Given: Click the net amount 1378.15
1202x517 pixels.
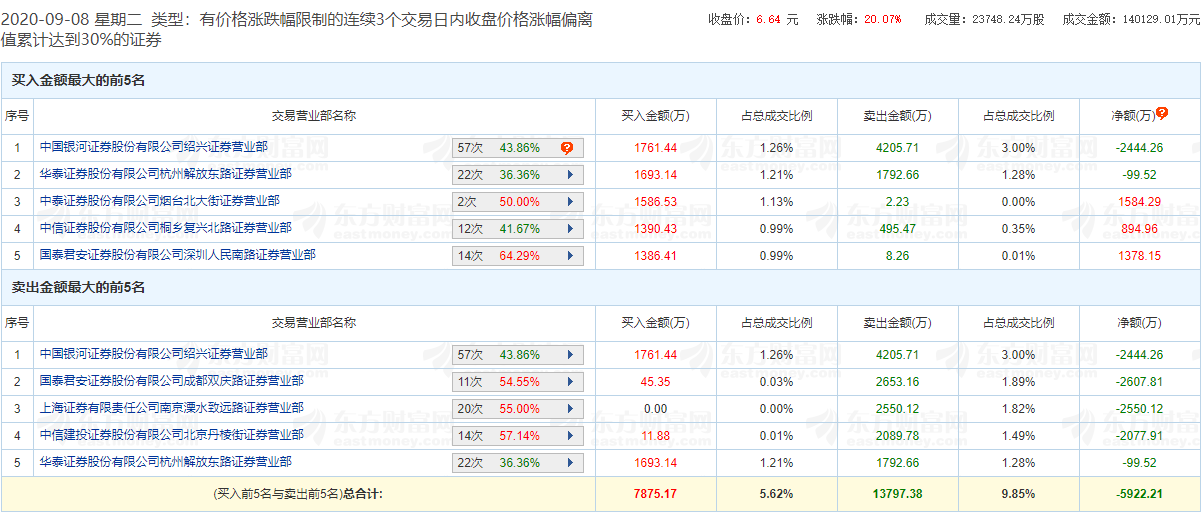Looking at the screenshot, I should tap(1139, 256).
